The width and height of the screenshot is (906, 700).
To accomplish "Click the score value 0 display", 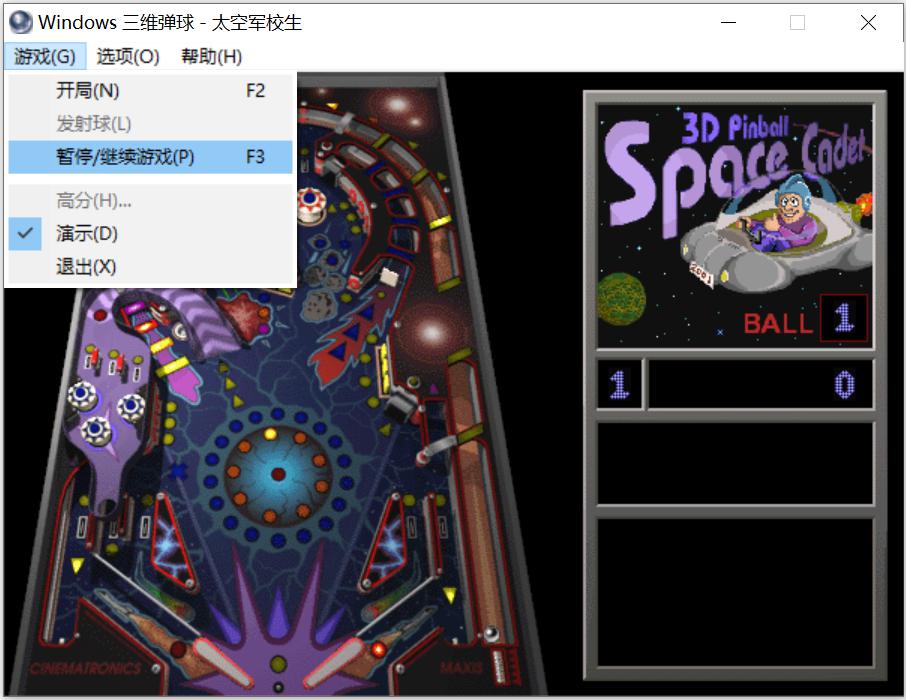I will (x=844, y=384).
